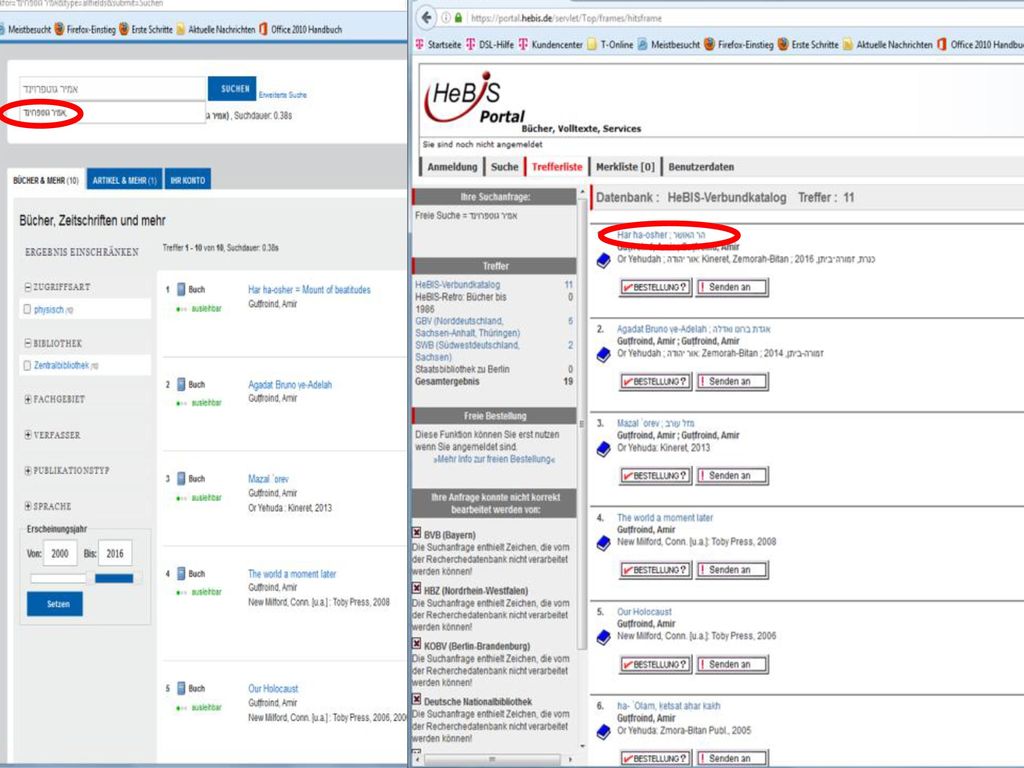
Task: Expand the PUBLIKATIONSTYP filter section
Action: (x=28, y=470)
